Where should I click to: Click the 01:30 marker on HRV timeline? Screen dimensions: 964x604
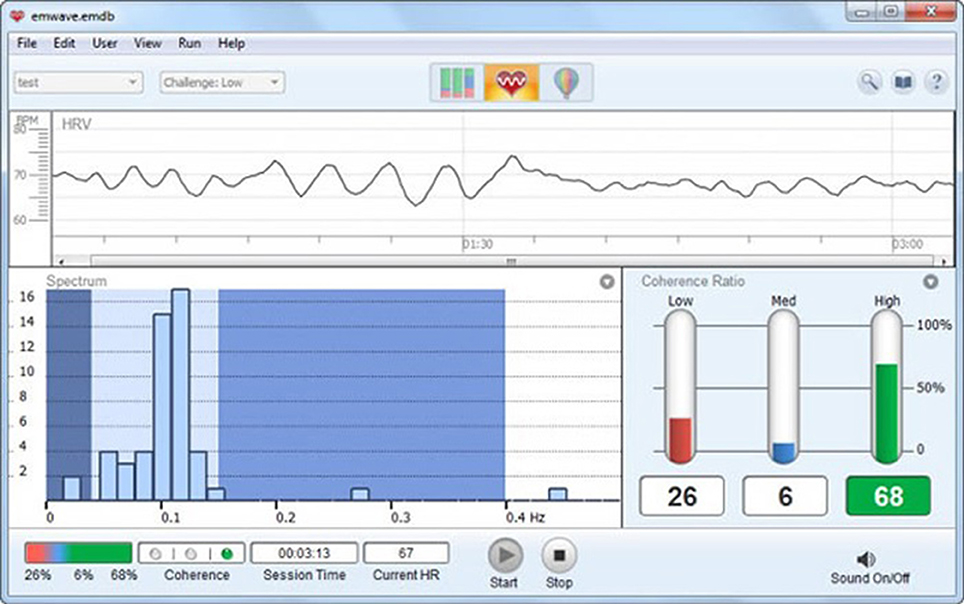pyautogui.click(x=478, y=244)
